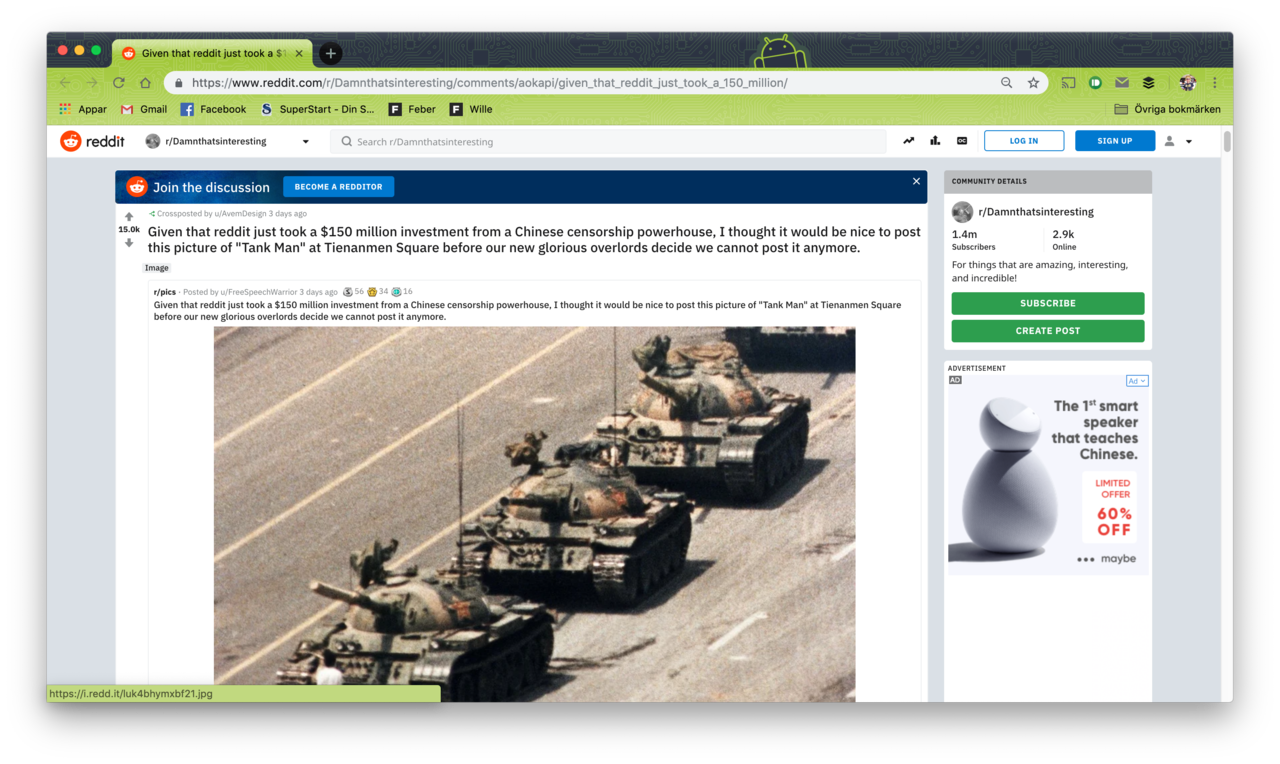
Task: Open u/FreeSpeechWarrior's profile link
Action: click(259, 292)
